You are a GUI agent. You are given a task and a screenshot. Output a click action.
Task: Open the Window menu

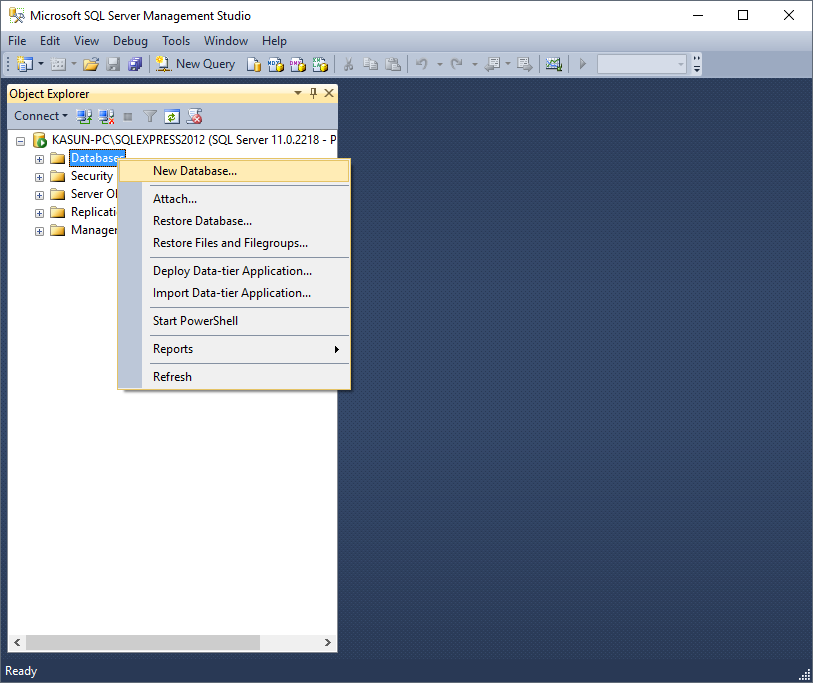click(226, 40)
